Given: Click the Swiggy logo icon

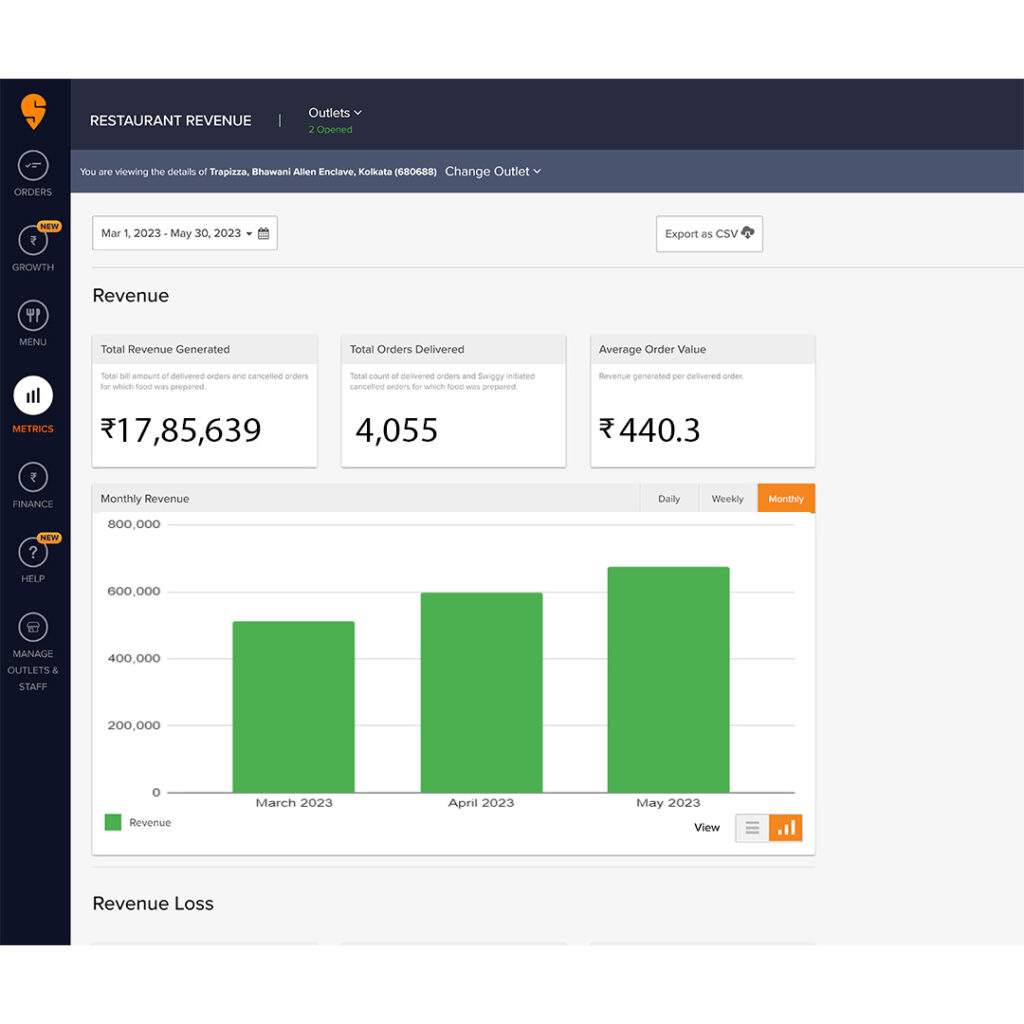Looking at the screenshot, I should pyautogui.click(x=34, y=111).
